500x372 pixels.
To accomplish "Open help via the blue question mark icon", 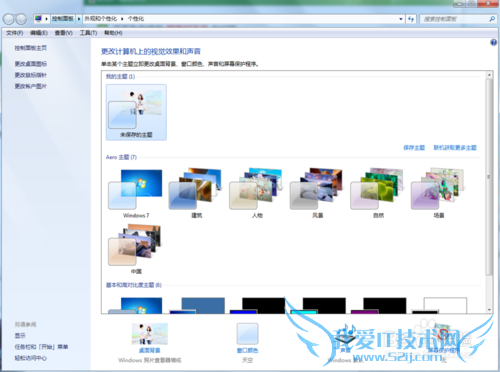I will tap(493, 42).
